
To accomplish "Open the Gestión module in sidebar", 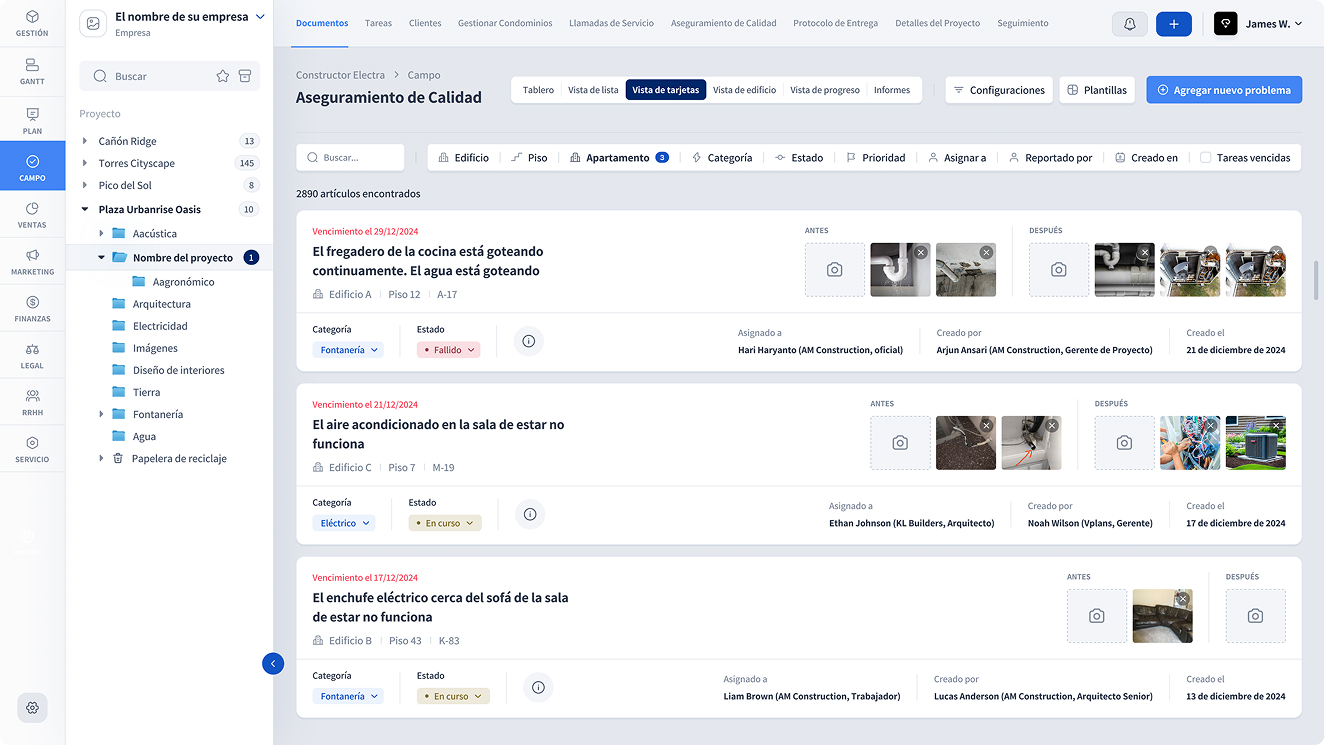I will [x=32, y=23].
